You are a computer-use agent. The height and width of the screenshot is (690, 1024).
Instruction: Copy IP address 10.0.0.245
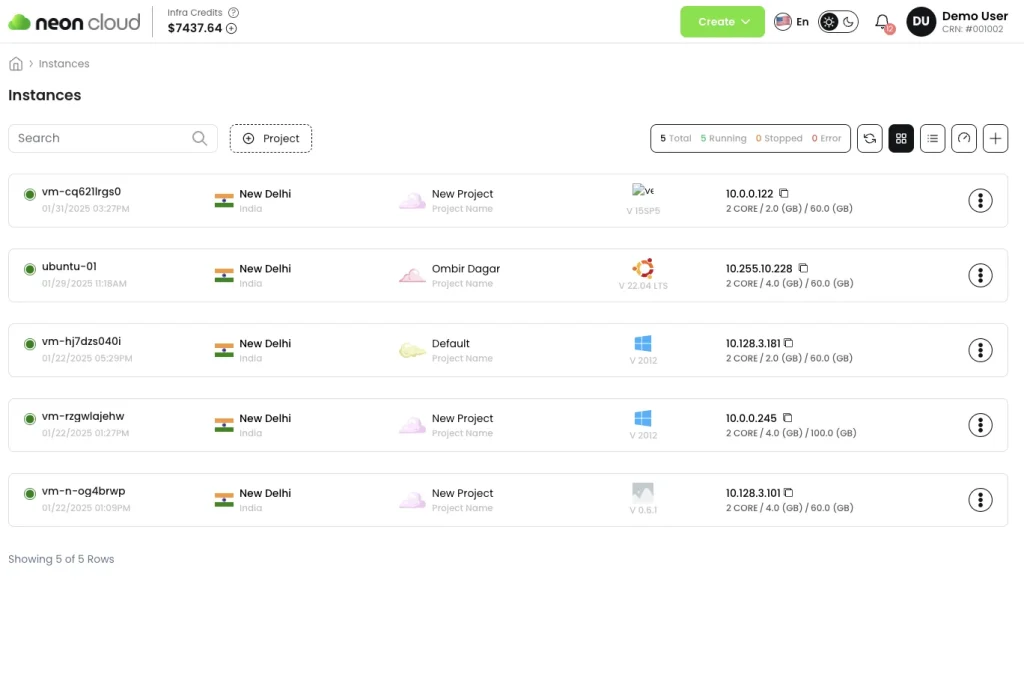[787, 418]
